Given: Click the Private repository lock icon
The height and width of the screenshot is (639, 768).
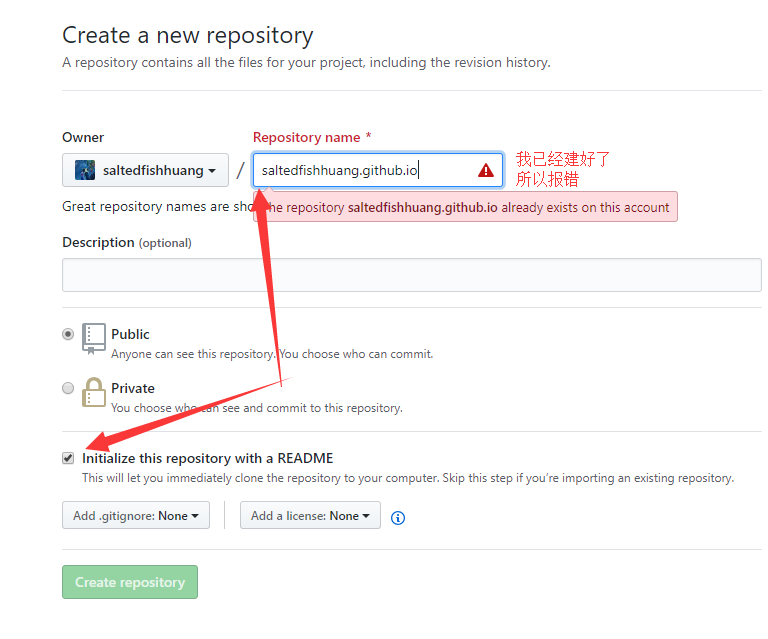Looking at the screenshot, I should pos(94,392).
